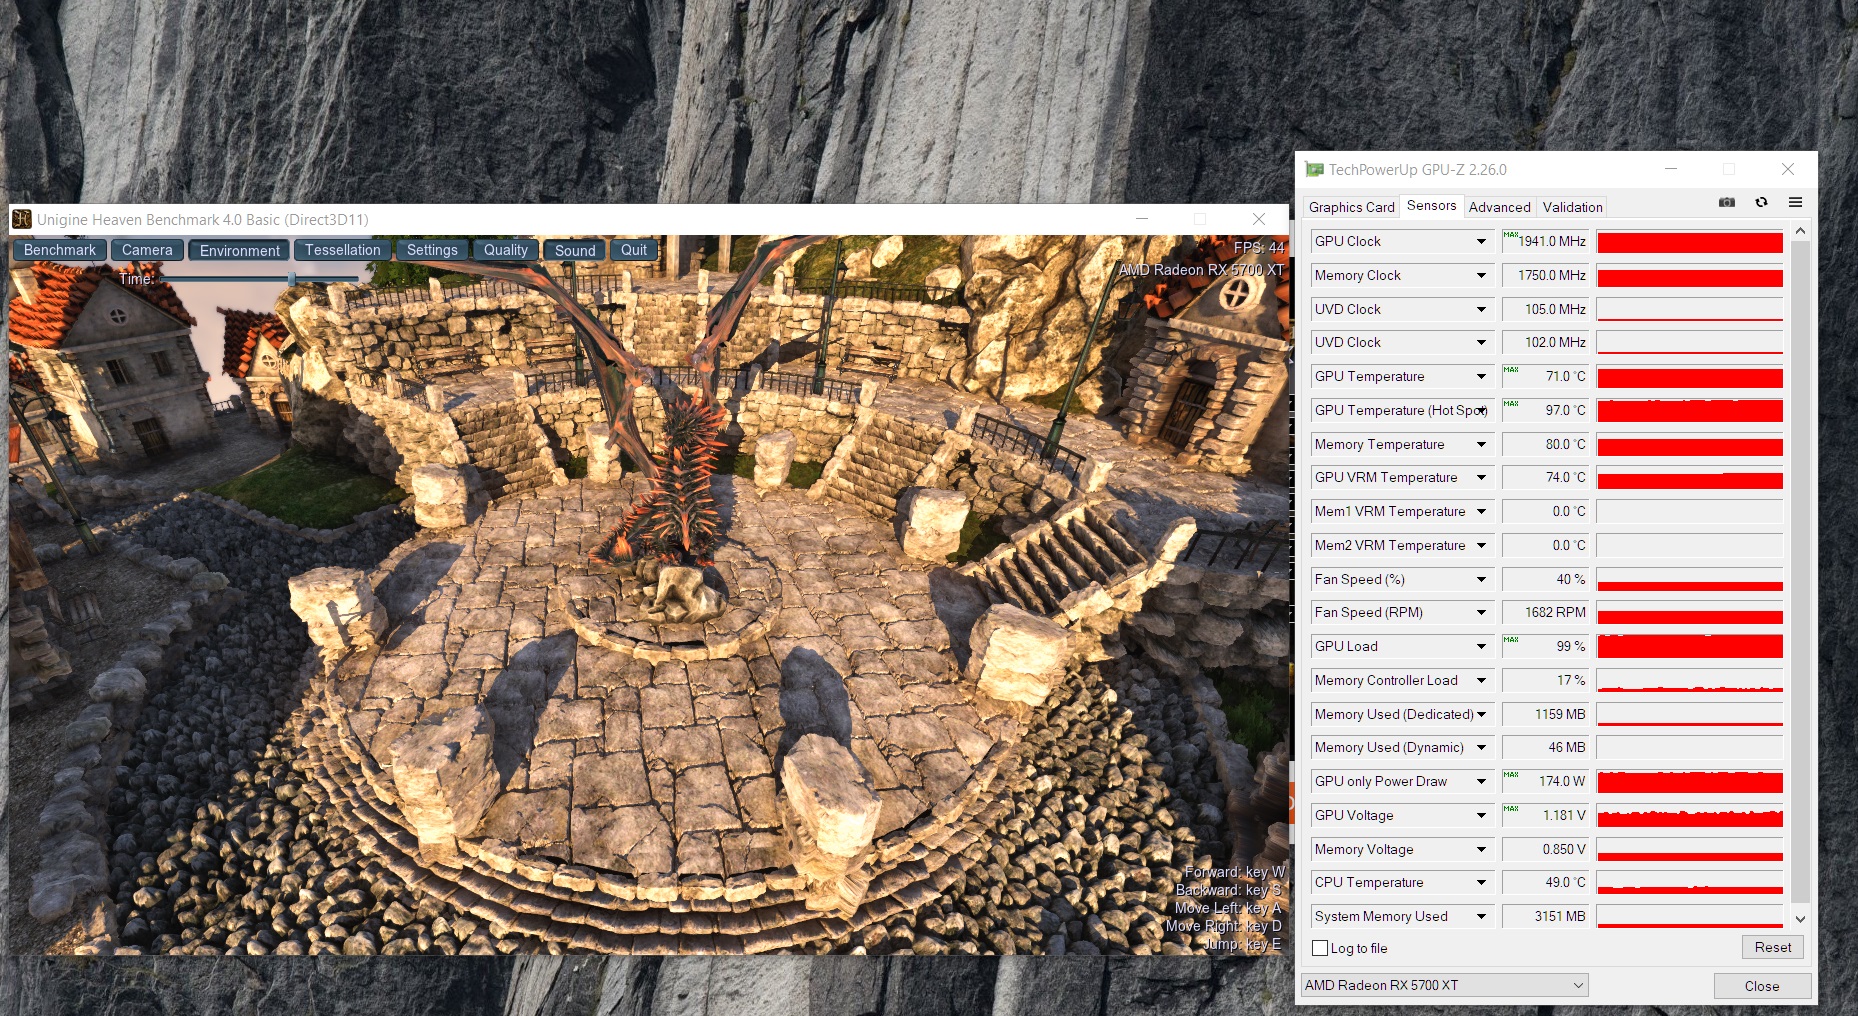The width and height of the screenshot is (1858, 1016).
Task: Click the Memory Clock value 1750.0 MHz
Action: [x=1546, y=275]
